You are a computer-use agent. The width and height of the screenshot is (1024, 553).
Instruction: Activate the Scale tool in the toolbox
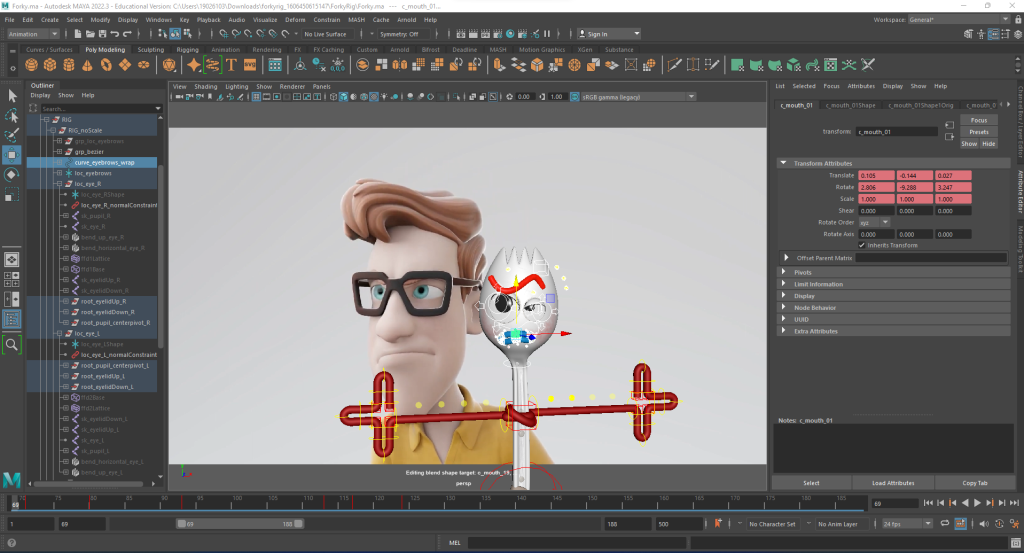(x=12, y=195)
